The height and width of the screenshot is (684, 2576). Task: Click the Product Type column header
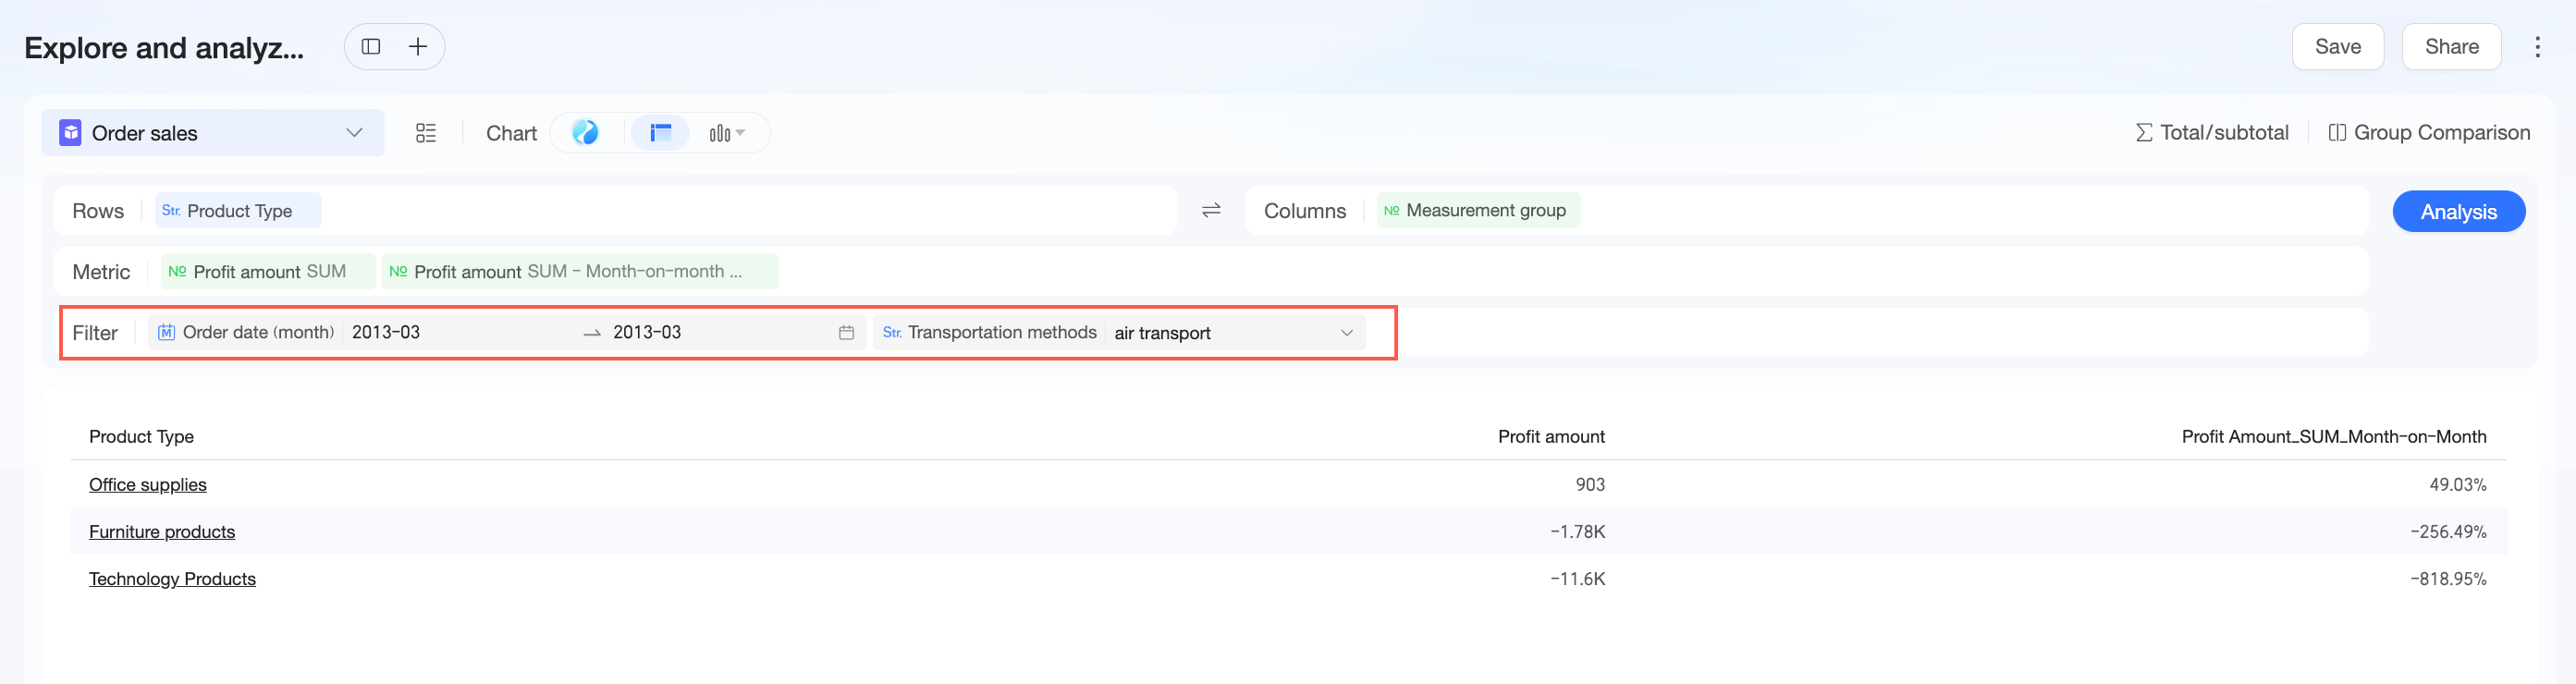pos(141,437)
